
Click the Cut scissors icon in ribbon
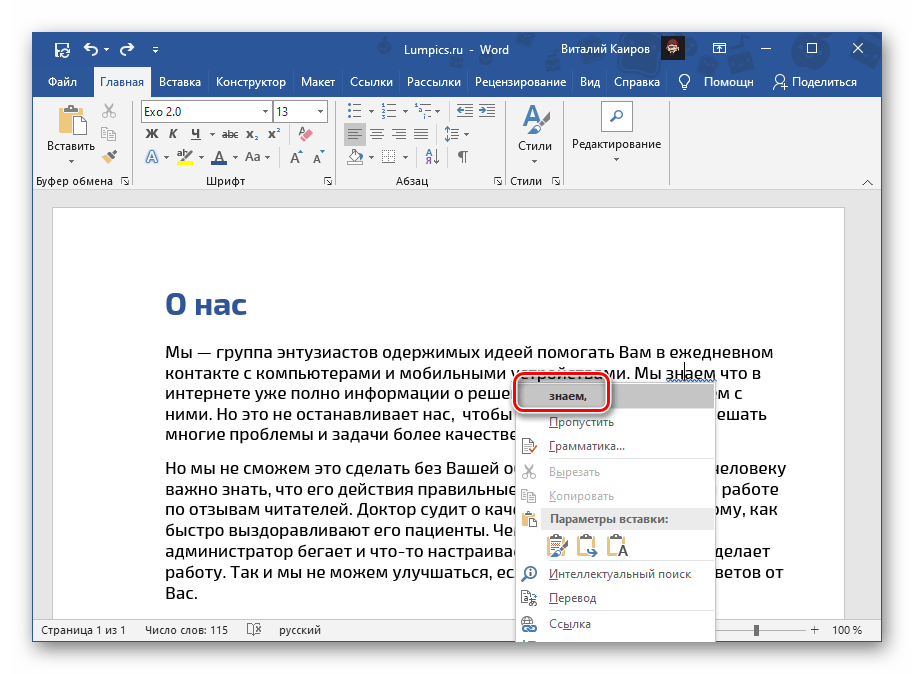(x=109, y=111)
